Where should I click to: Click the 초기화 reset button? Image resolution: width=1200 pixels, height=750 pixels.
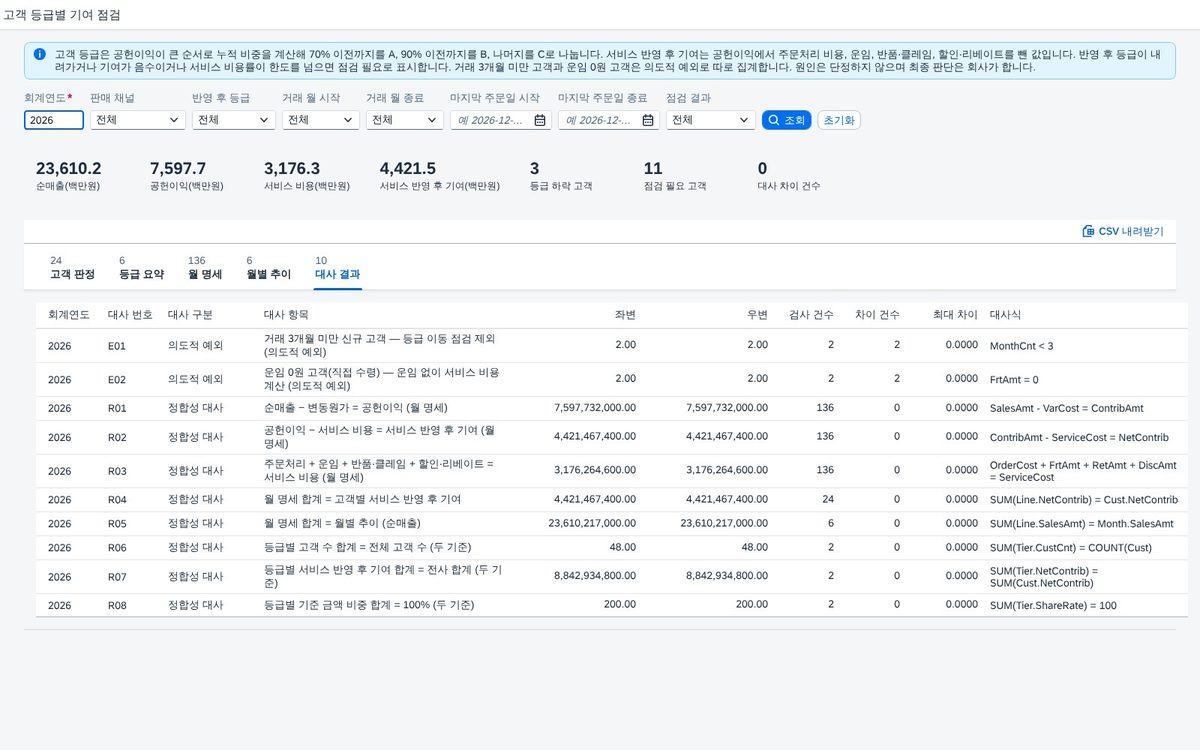coord(839,120)
